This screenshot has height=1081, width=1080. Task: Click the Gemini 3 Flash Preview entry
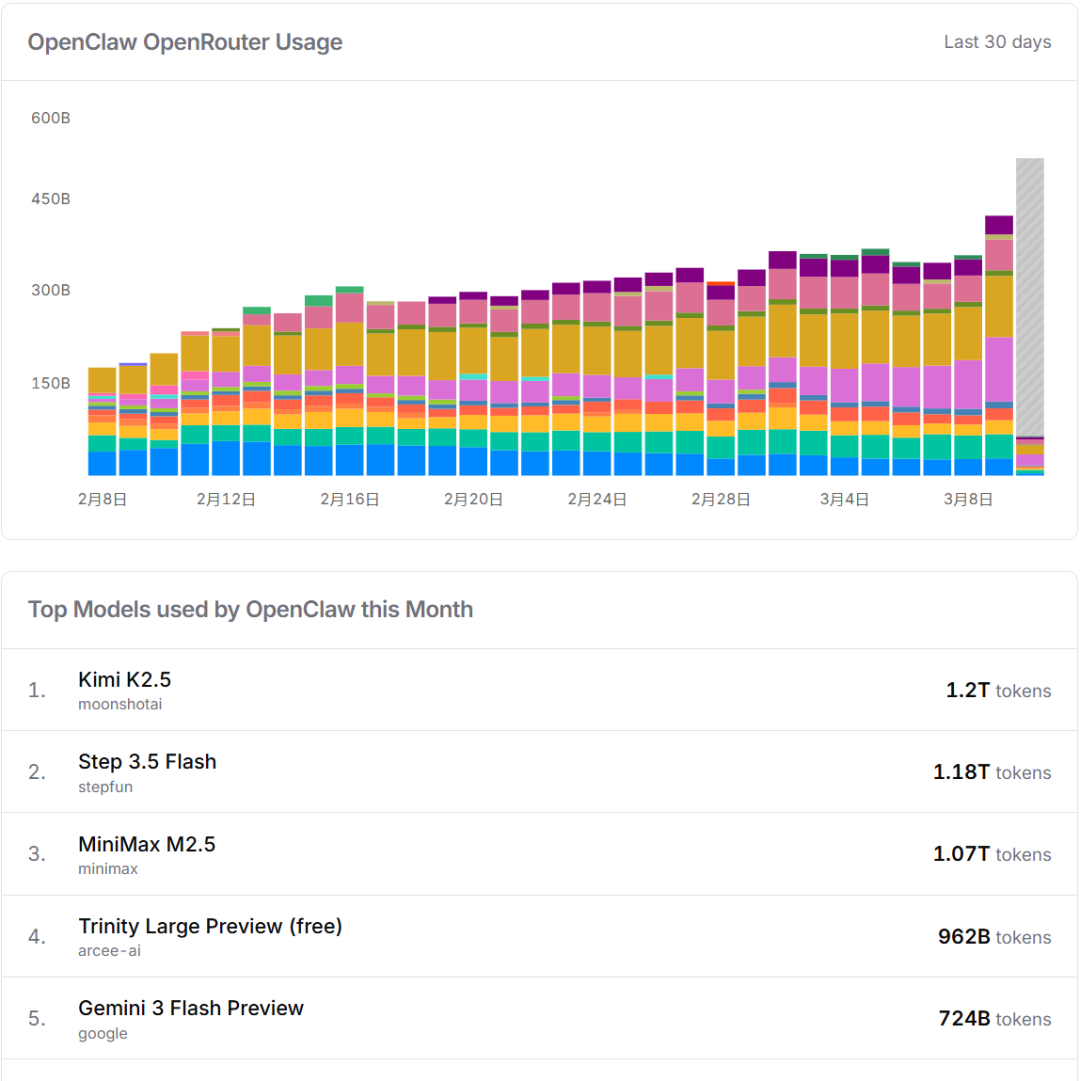click(x=190, y=1008)
